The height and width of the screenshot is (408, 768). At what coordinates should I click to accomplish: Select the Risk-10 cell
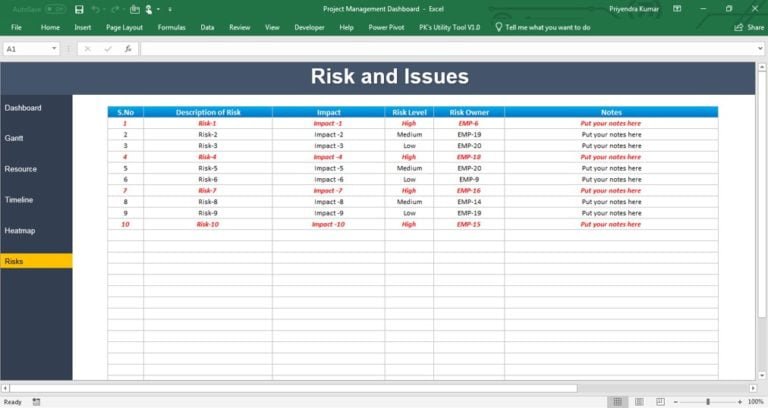click(x=208, y=224)
